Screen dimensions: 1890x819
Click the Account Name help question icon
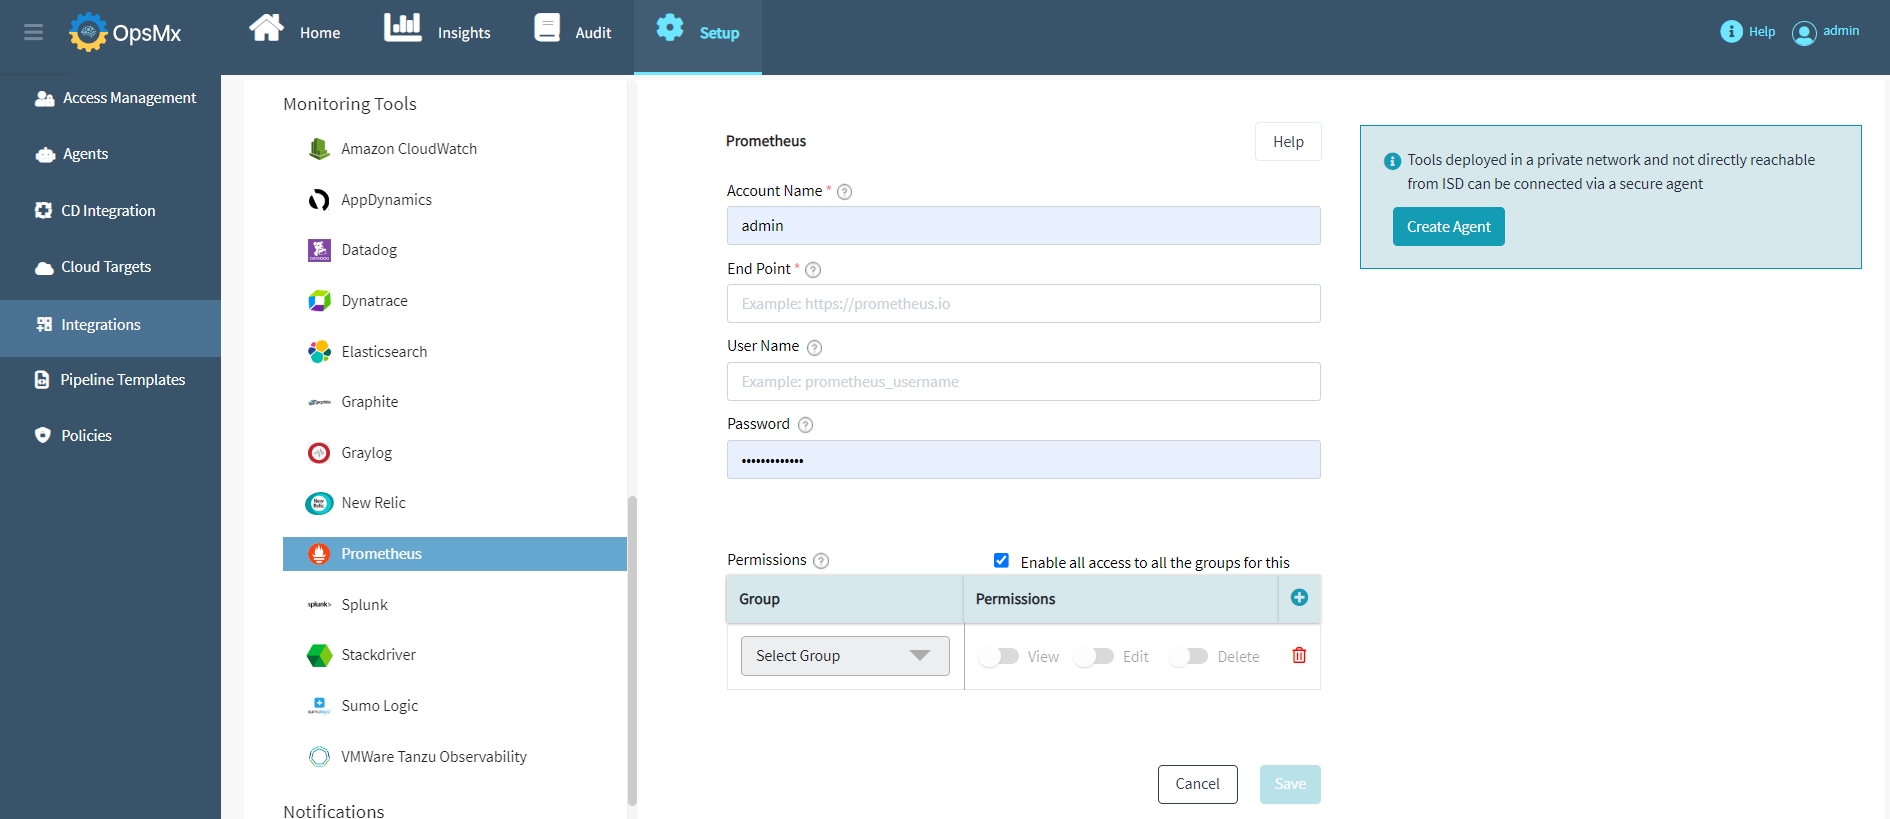(844, 192)
